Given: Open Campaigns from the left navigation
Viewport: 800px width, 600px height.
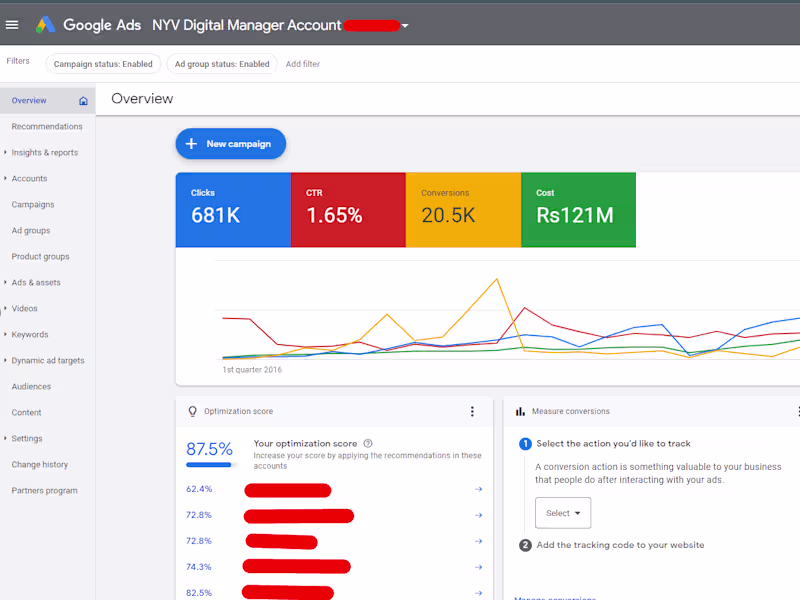Looking at the screenshot, I should pyautogui.click(x=33, y=205).
